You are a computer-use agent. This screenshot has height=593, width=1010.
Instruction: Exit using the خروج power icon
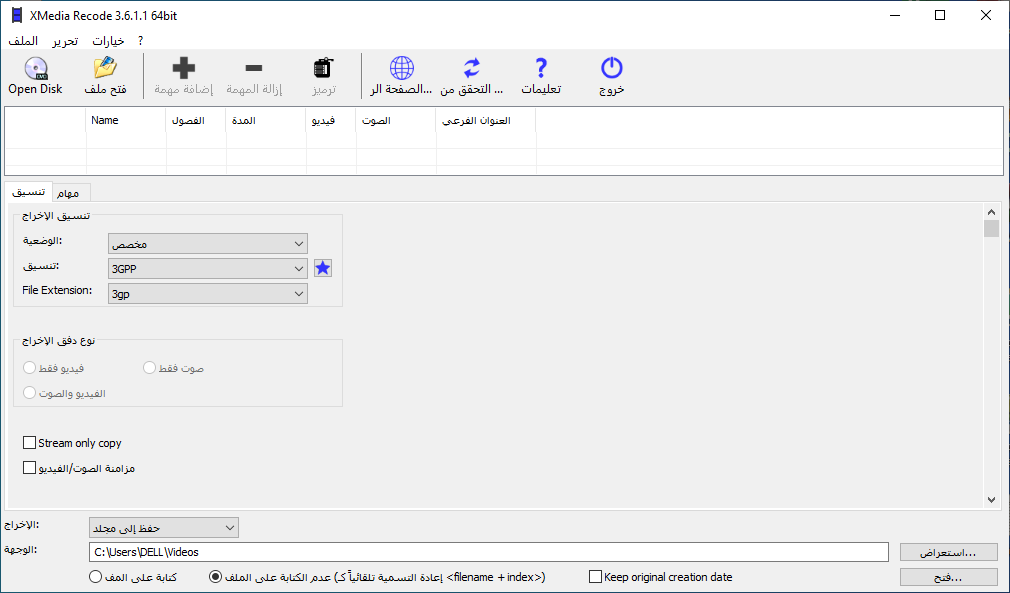[x=612, y=68]
